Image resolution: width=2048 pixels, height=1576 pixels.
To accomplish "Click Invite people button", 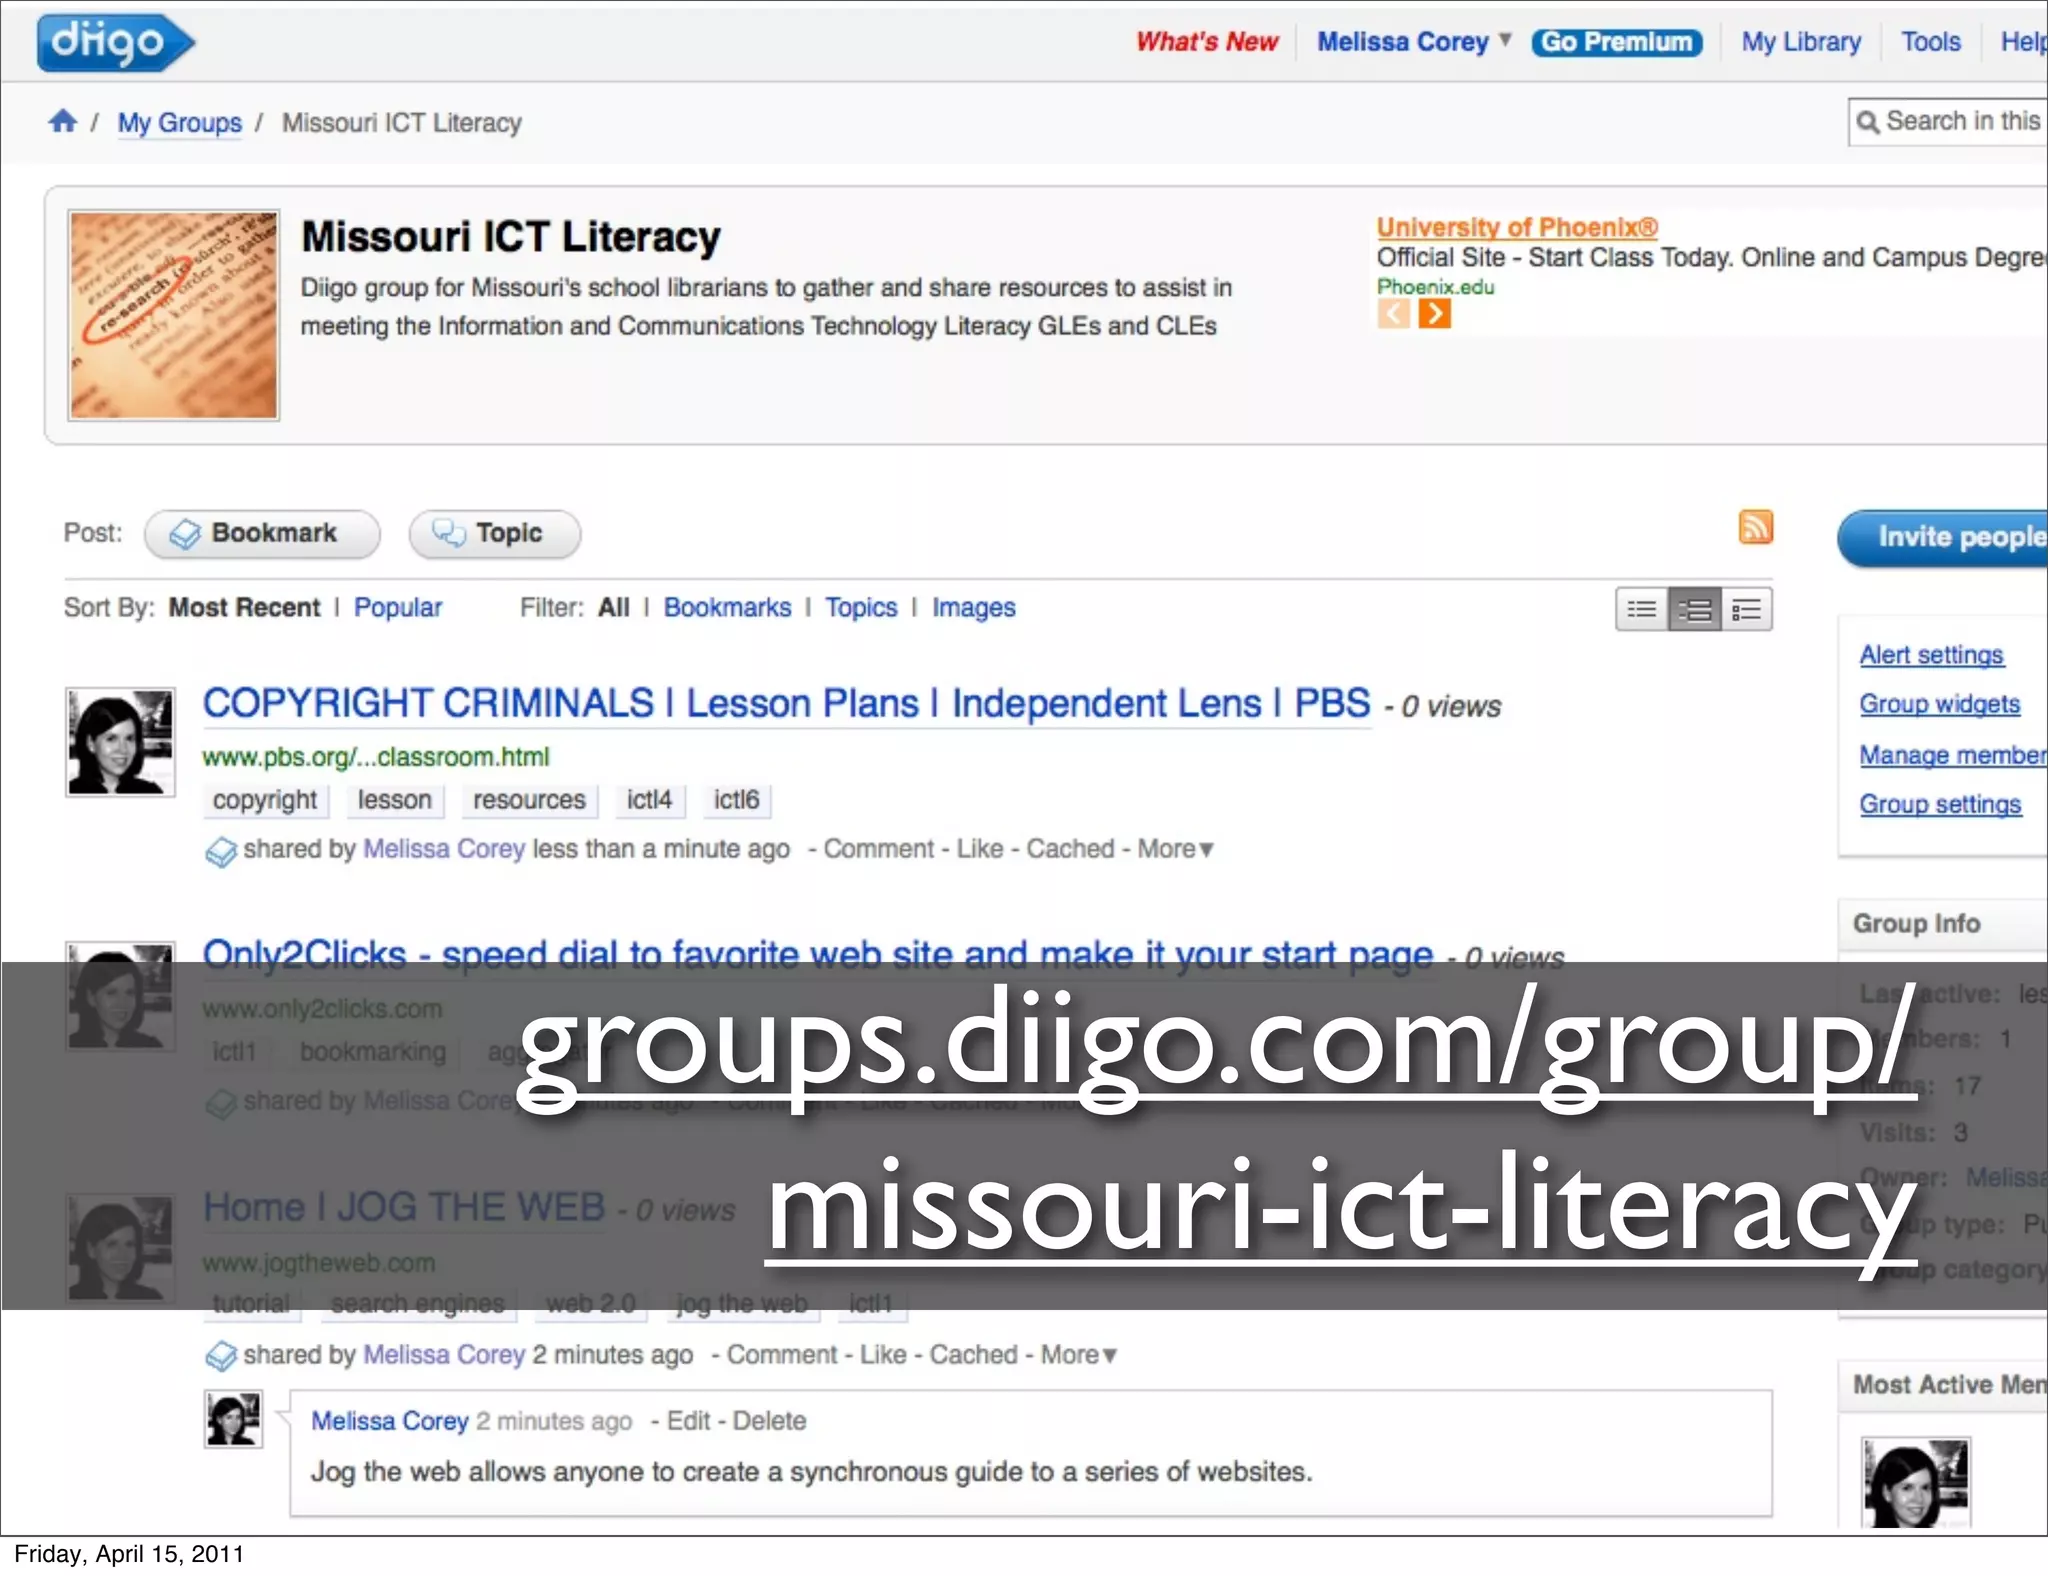I will (x=1943, y=537).
